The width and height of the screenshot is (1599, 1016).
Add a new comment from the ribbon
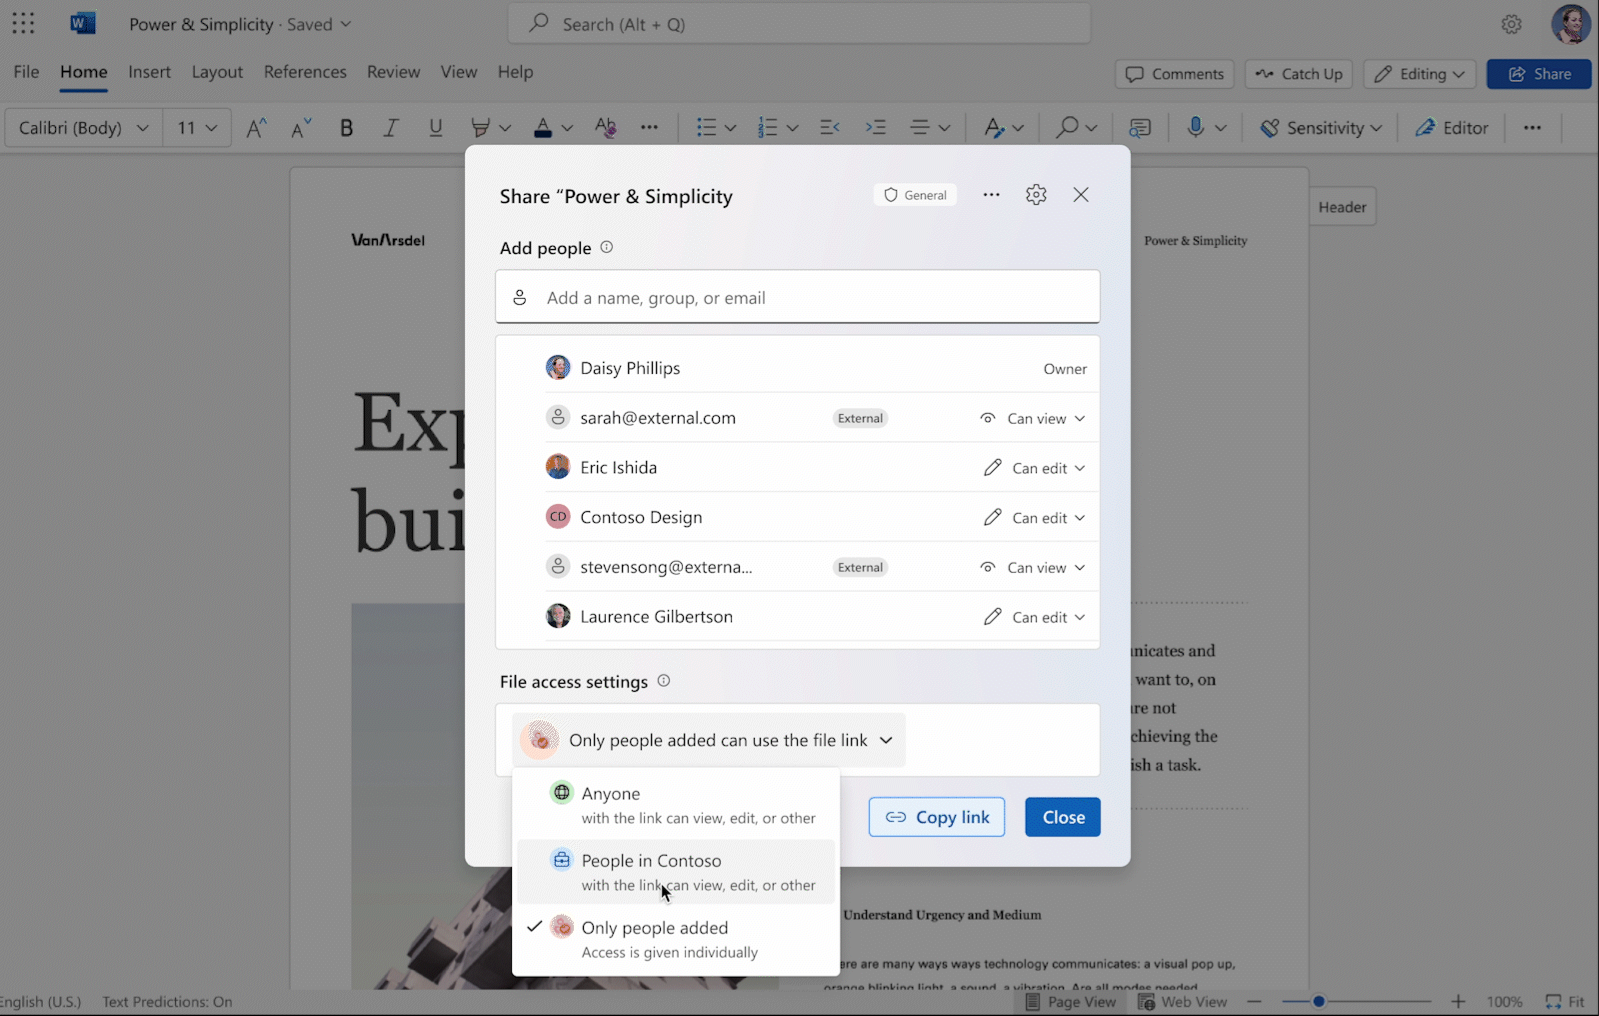coord(1139,128)
